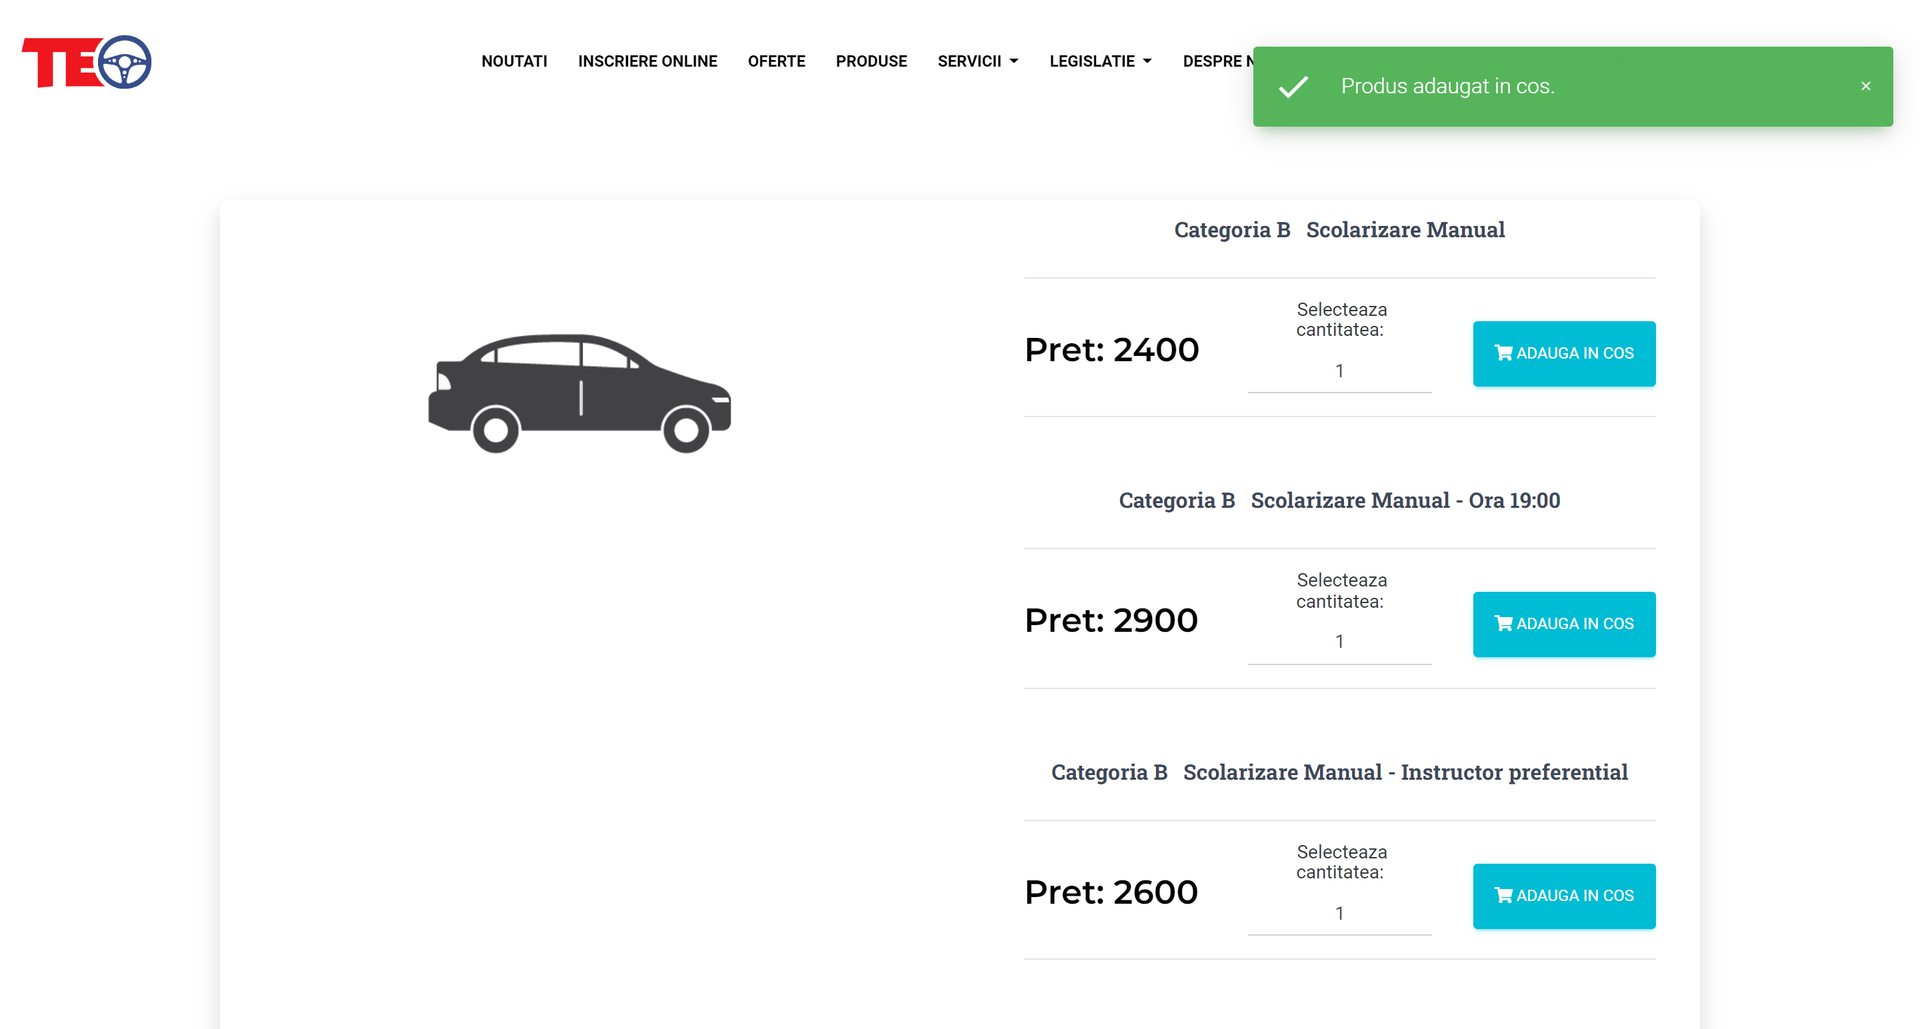Close the green notification with the X
The width and height of the screenshot is (1920, 1029).
pos(1865,86)
